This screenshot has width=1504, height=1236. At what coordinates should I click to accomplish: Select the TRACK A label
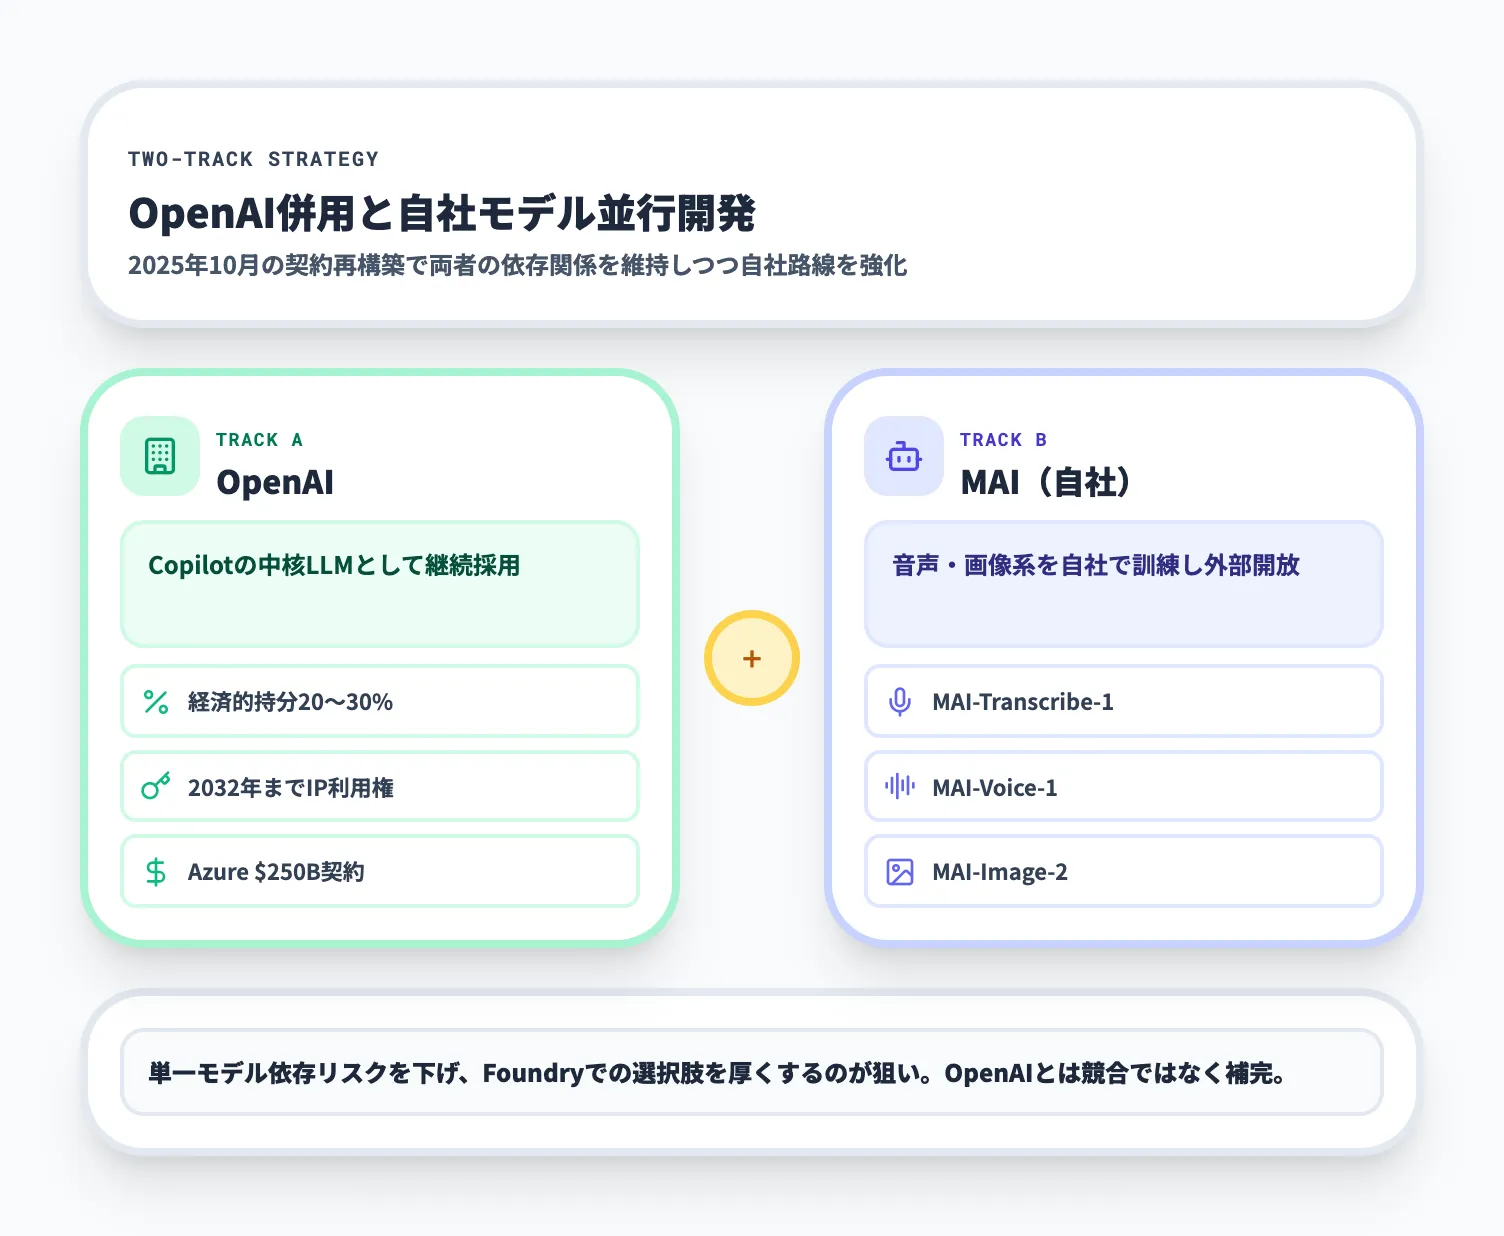coord(259,439)
